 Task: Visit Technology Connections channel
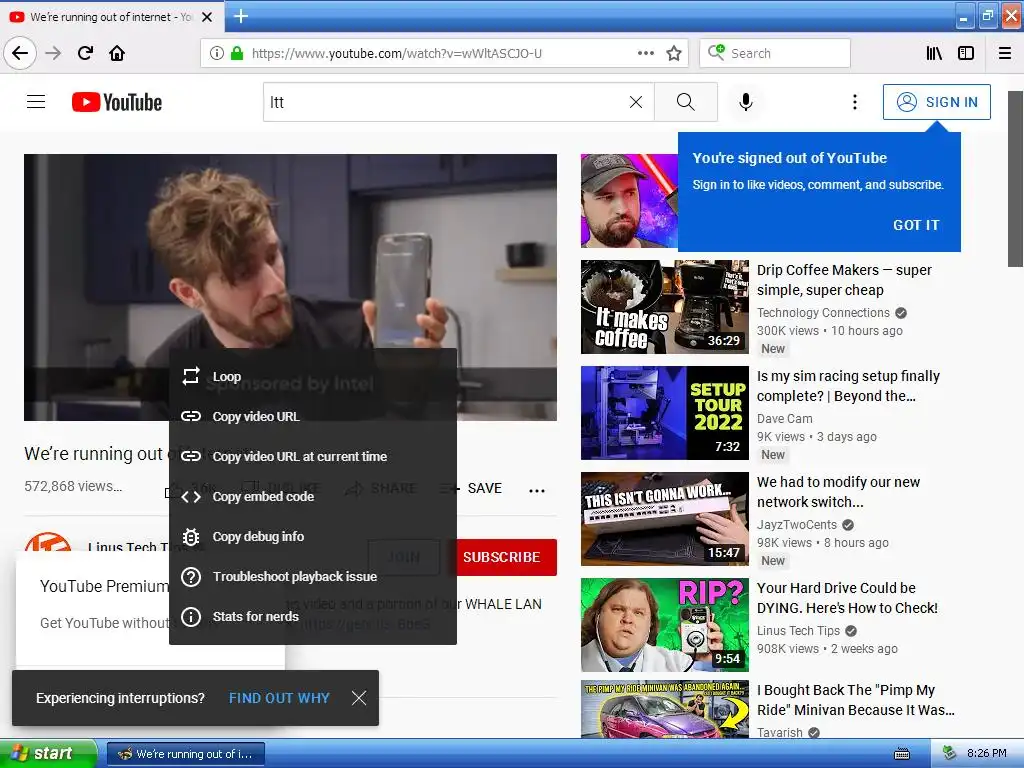point(823,313)
